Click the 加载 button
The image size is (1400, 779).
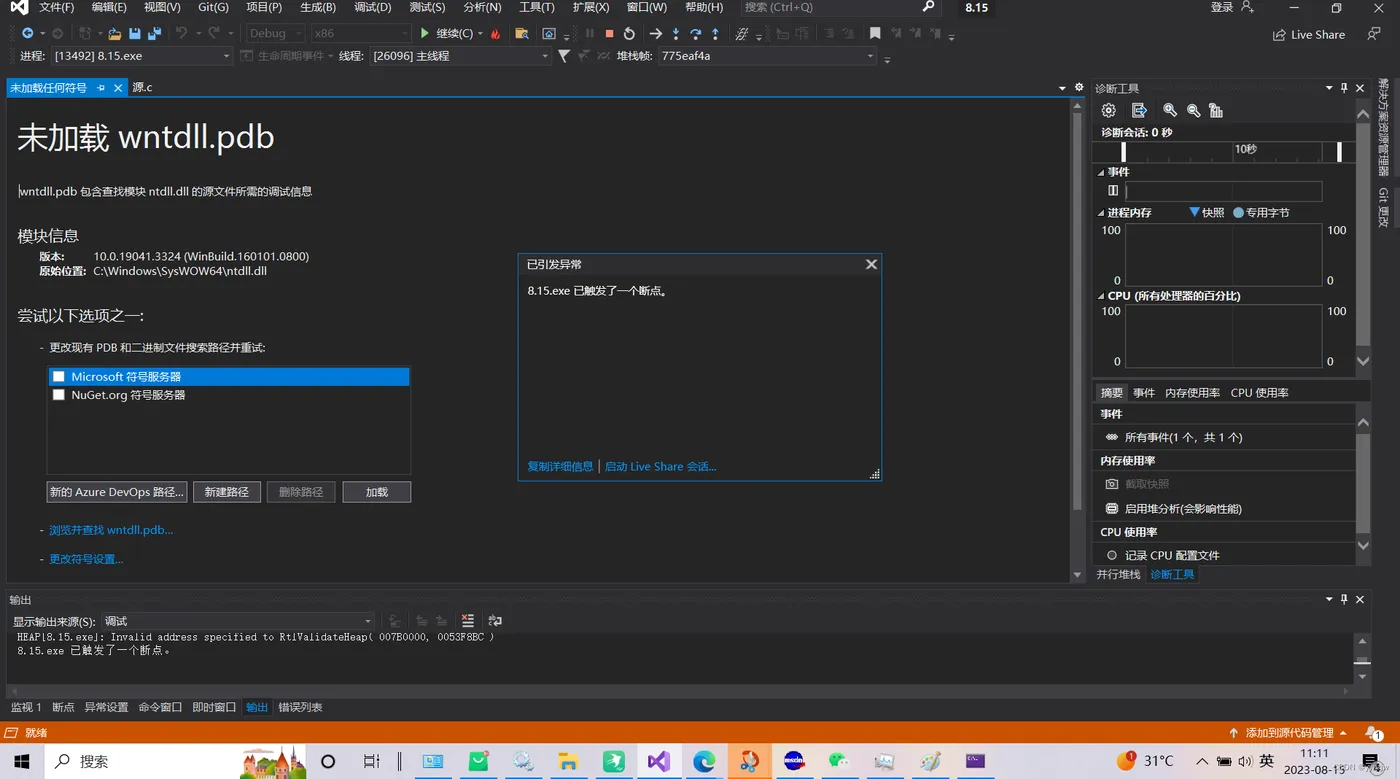tap(376, 492)
